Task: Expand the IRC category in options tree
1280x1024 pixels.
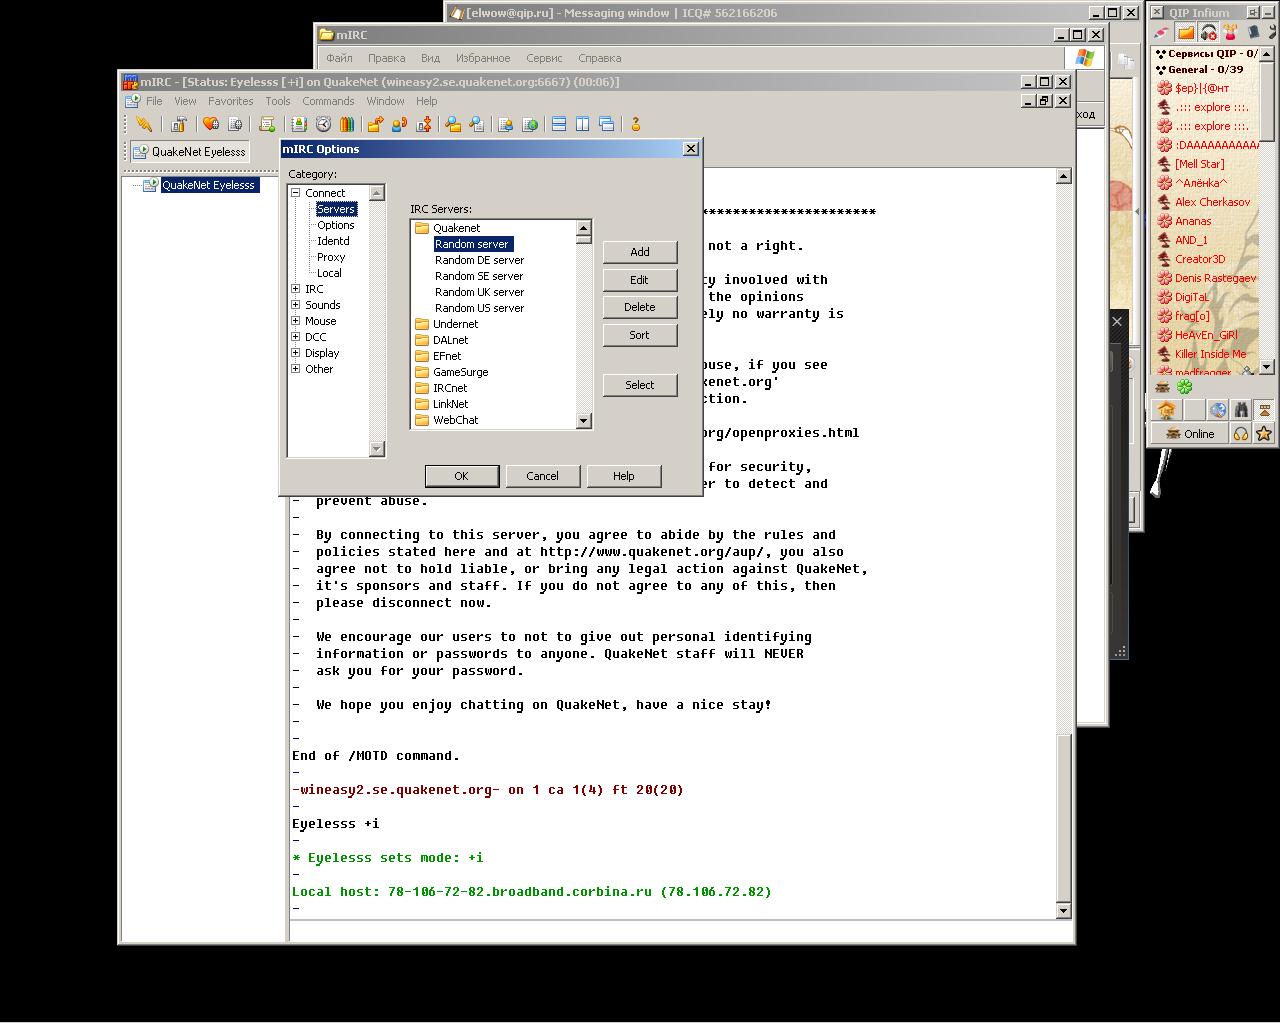Action: [x=296, y=289]
